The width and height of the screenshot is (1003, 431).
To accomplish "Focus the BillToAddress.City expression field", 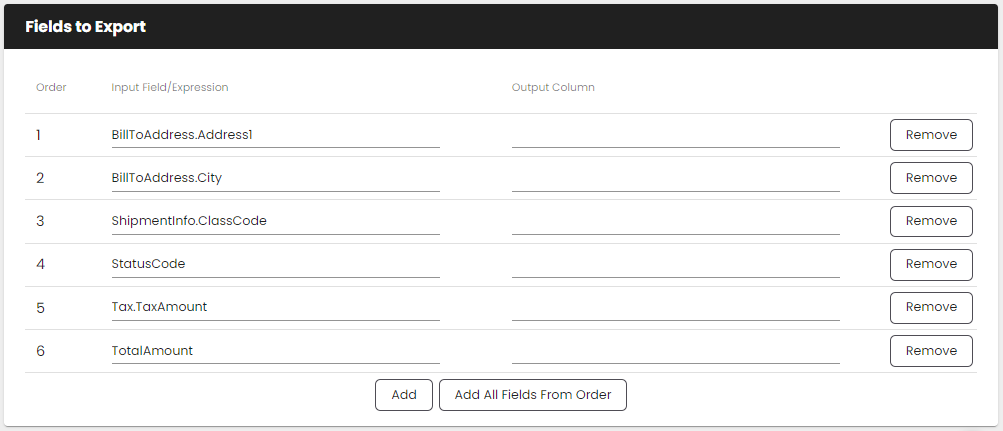I will coord(275,178).
